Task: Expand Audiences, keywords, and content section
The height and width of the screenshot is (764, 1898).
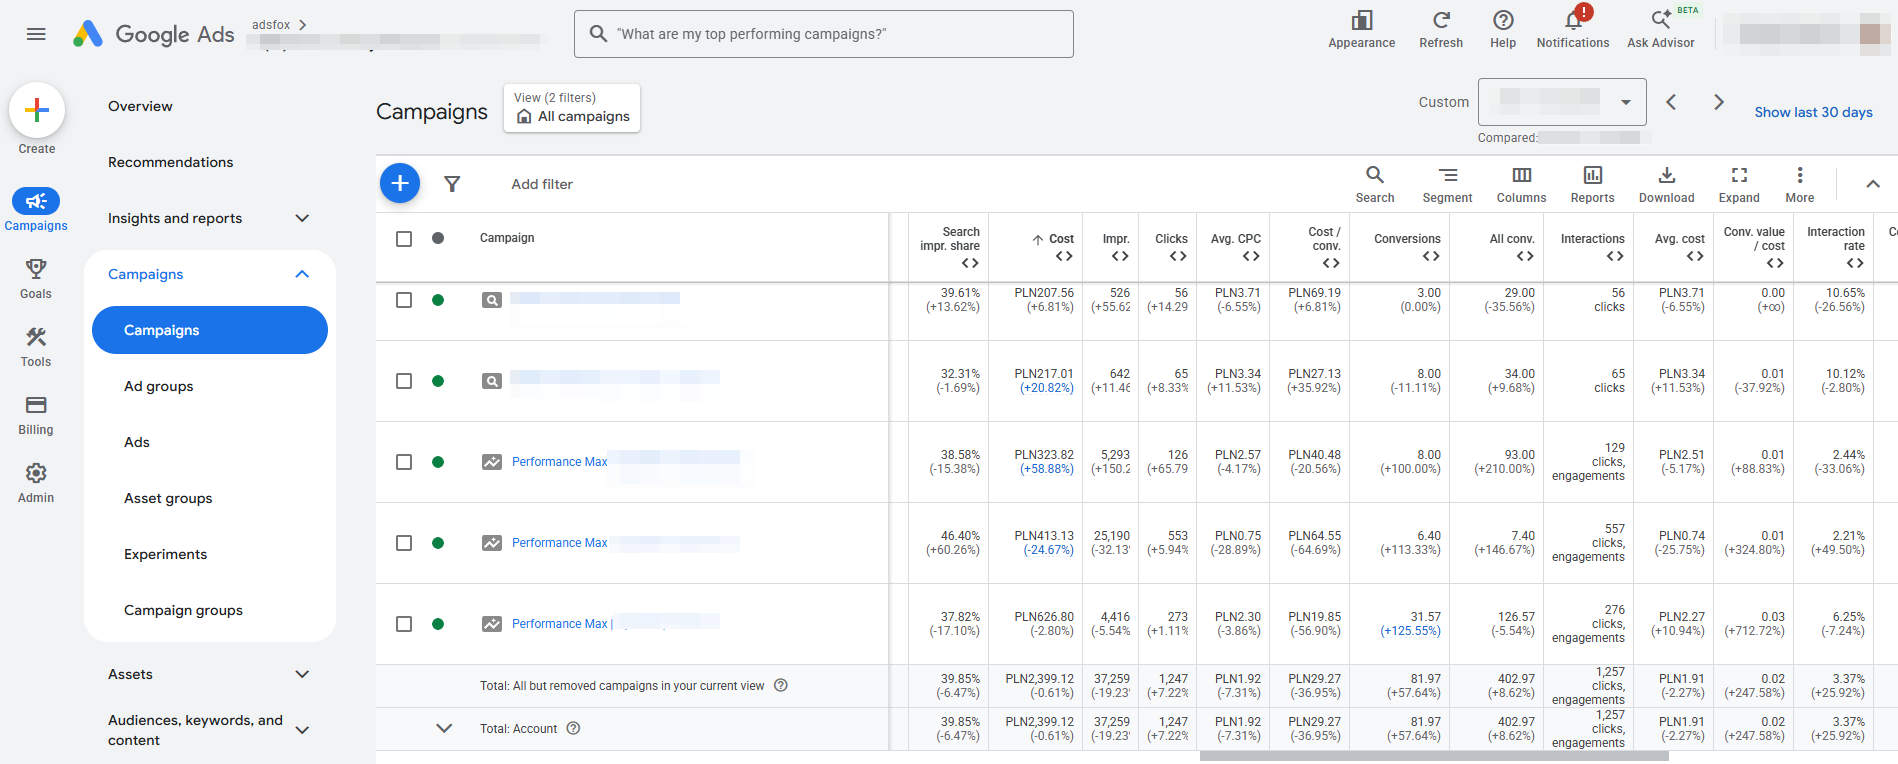Action: pos(302,730)
